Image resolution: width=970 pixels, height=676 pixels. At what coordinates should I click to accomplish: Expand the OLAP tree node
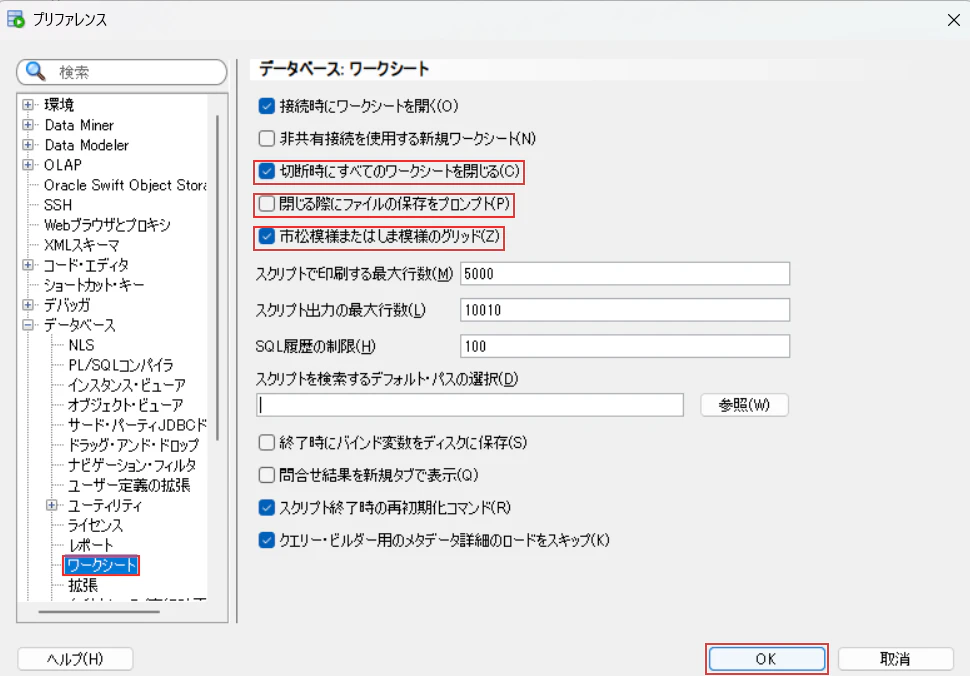pyautogui.click(x=28, y=165)
